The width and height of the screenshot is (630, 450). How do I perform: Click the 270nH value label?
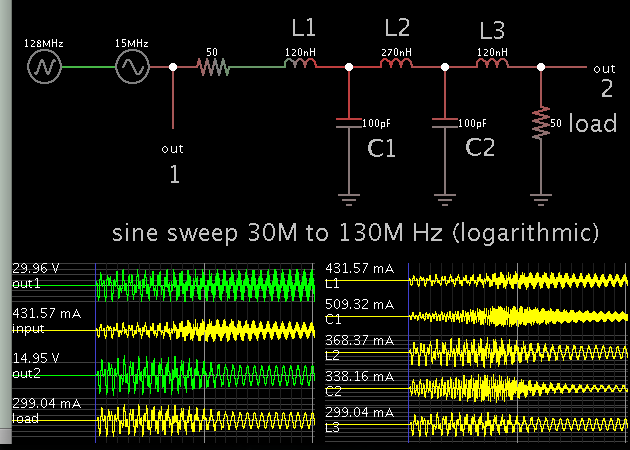[x=396, y=52]
